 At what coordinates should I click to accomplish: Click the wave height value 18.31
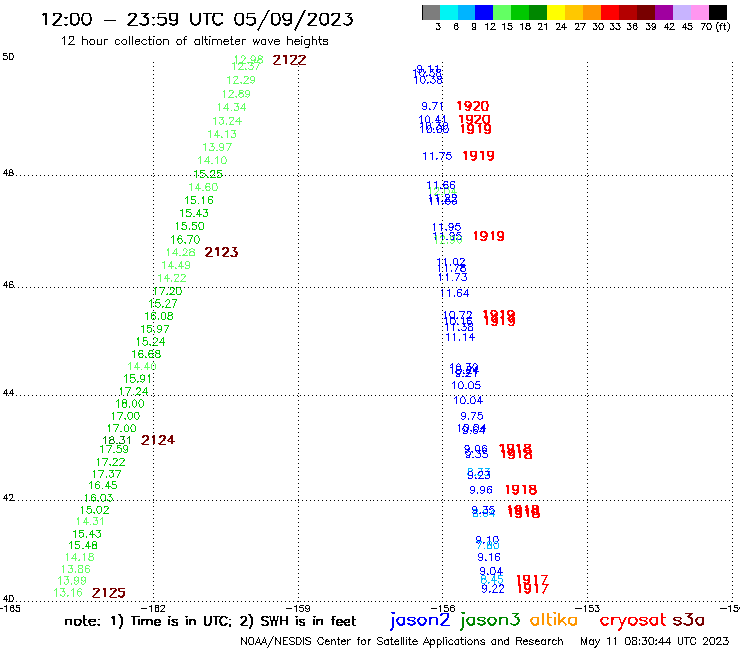[x=117, y=440]
